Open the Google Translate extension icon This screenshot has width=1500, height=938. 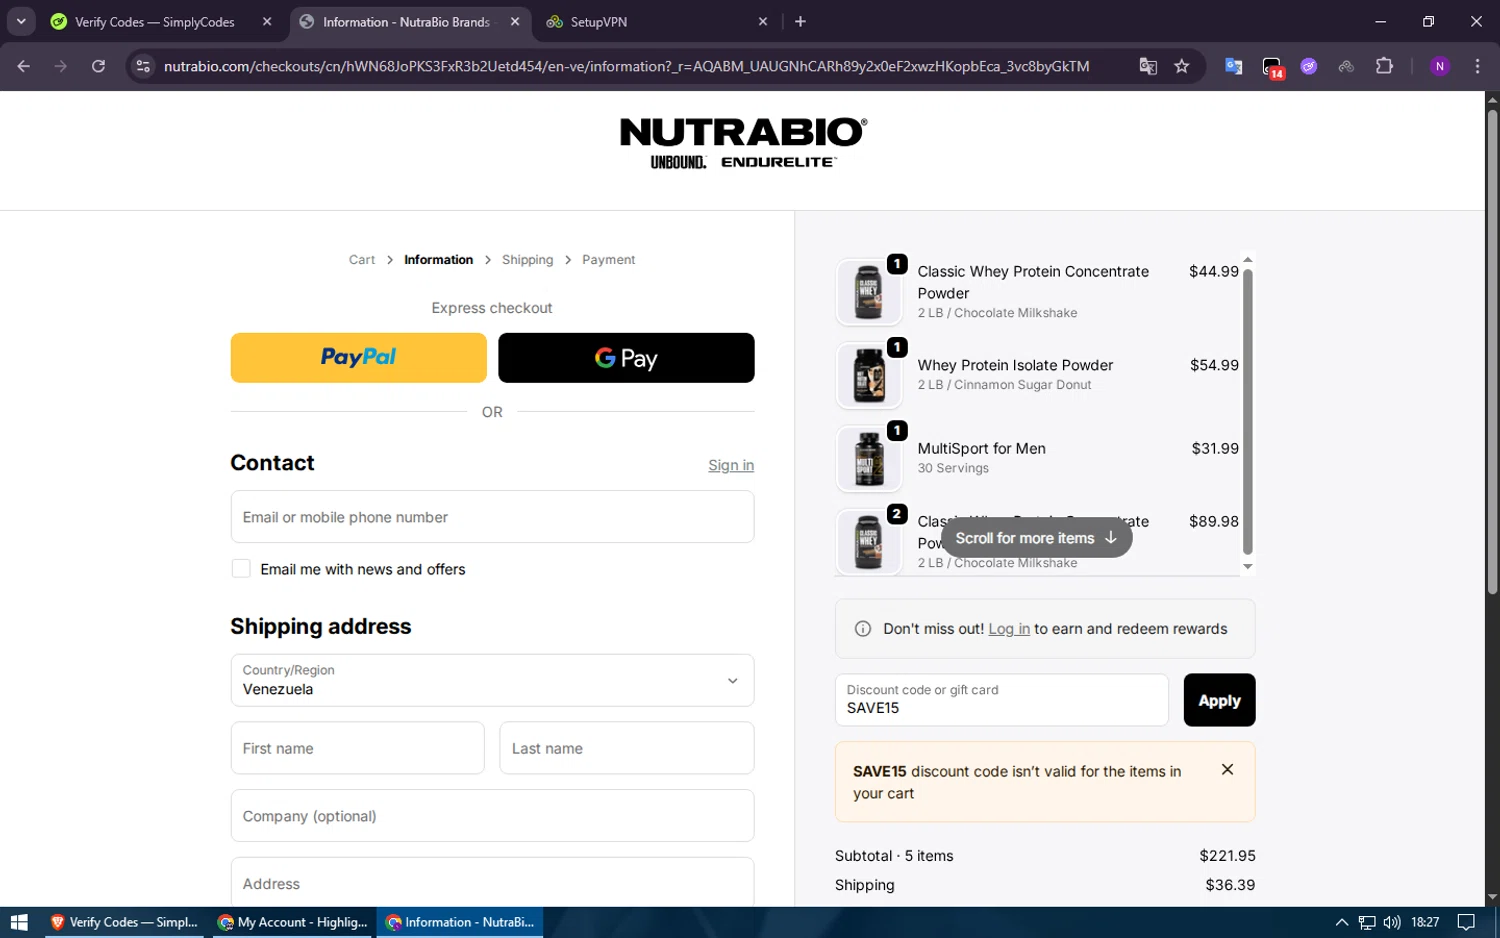pos(1234,66)
